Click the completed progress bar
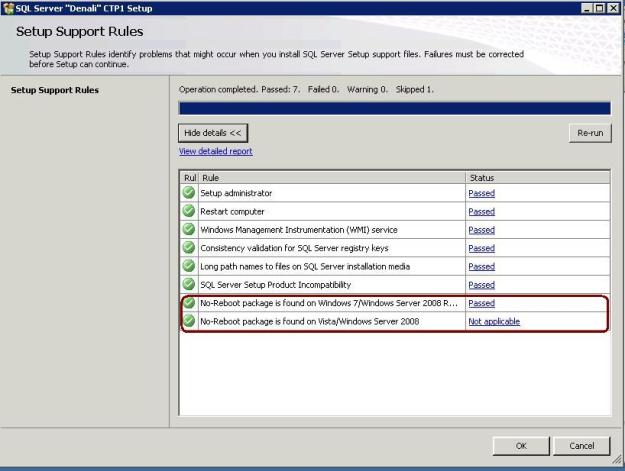 click(394, 108)
